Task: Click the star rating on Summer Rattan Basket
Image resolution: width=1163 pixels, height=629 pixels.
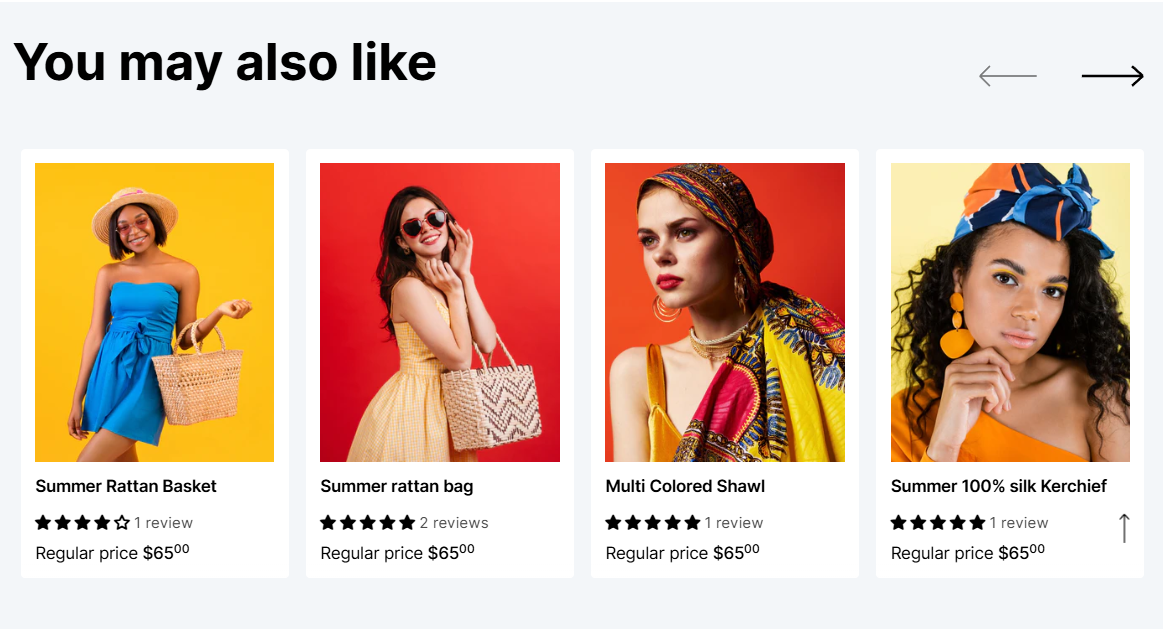Action: click(x=82, y=523)
